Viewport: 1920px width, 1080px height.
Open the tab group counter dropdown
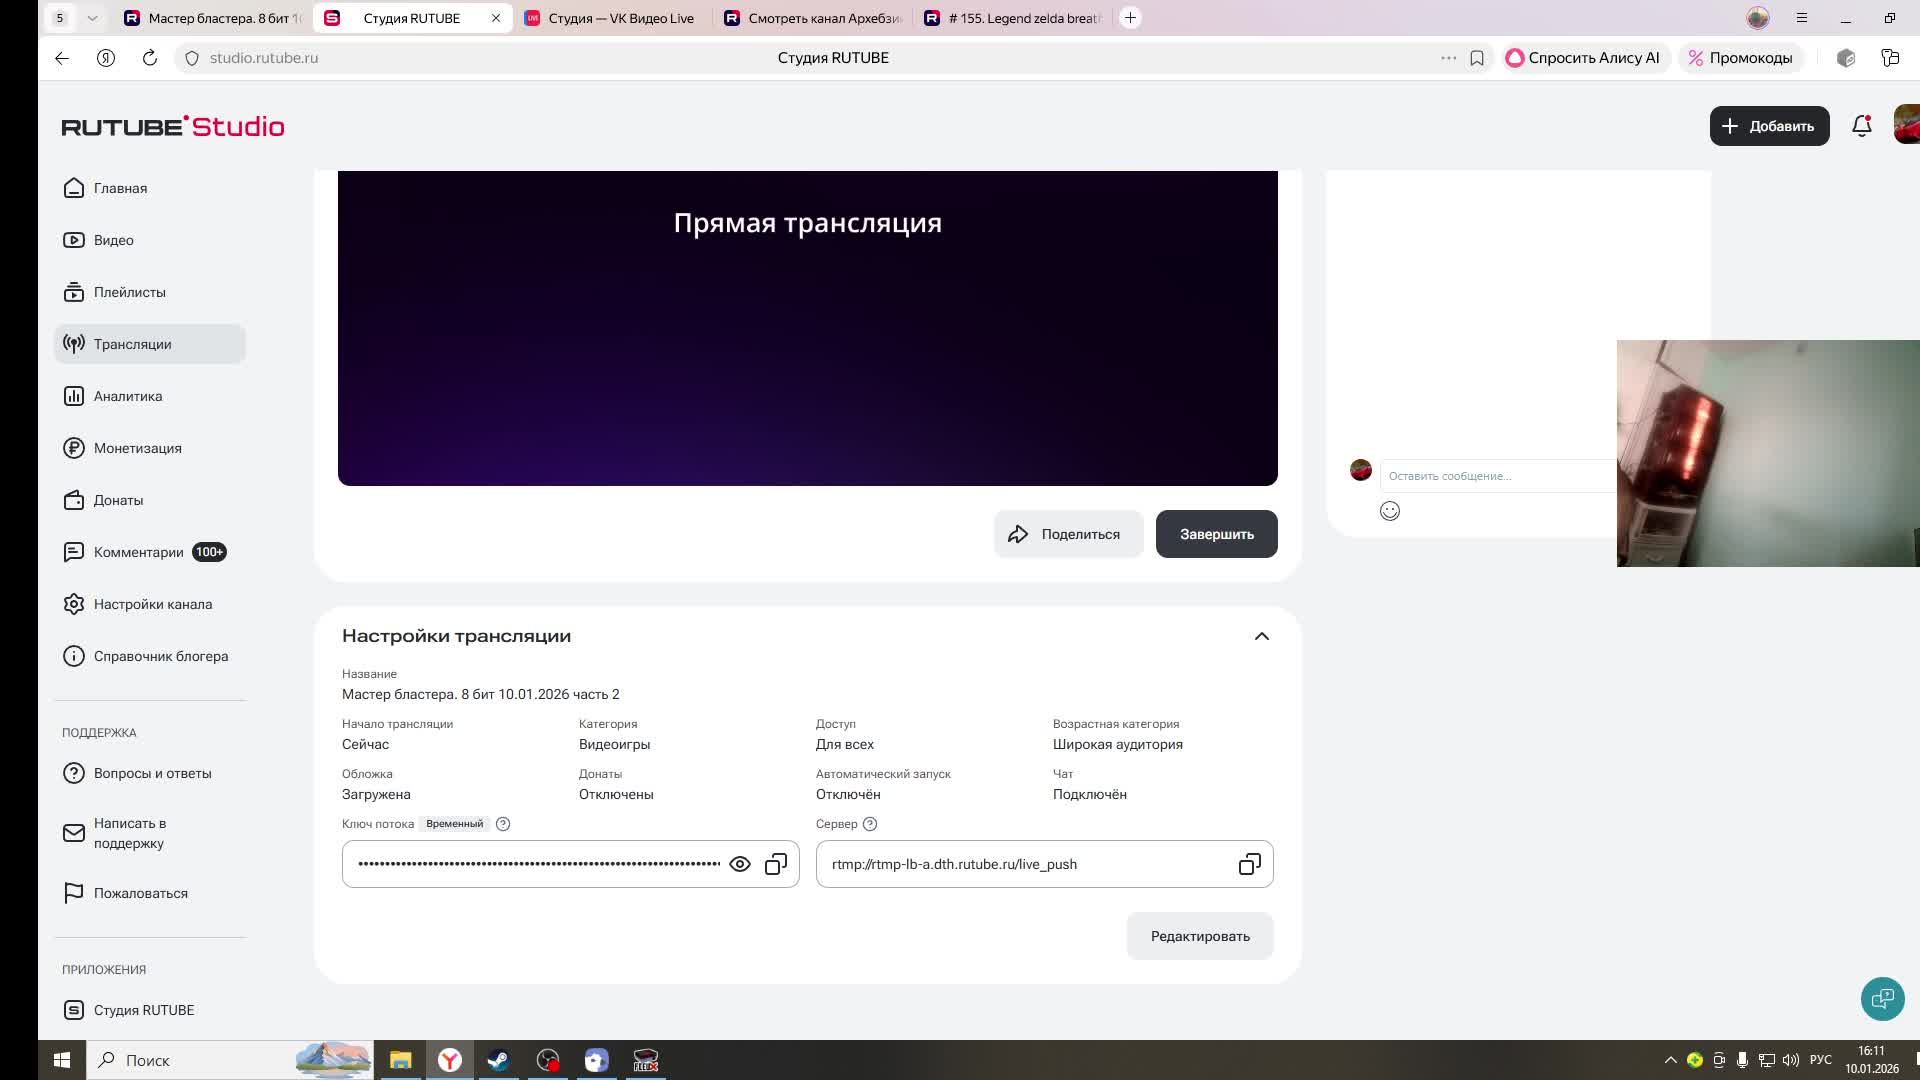point(92,18)
